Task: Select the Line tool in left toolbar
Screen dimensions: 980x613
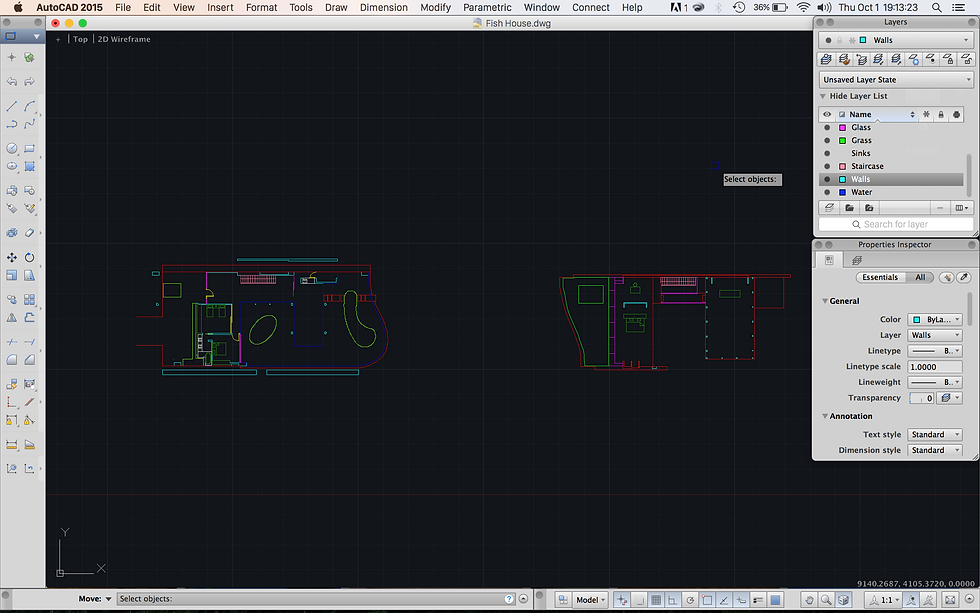Action: tap(11, 106)
